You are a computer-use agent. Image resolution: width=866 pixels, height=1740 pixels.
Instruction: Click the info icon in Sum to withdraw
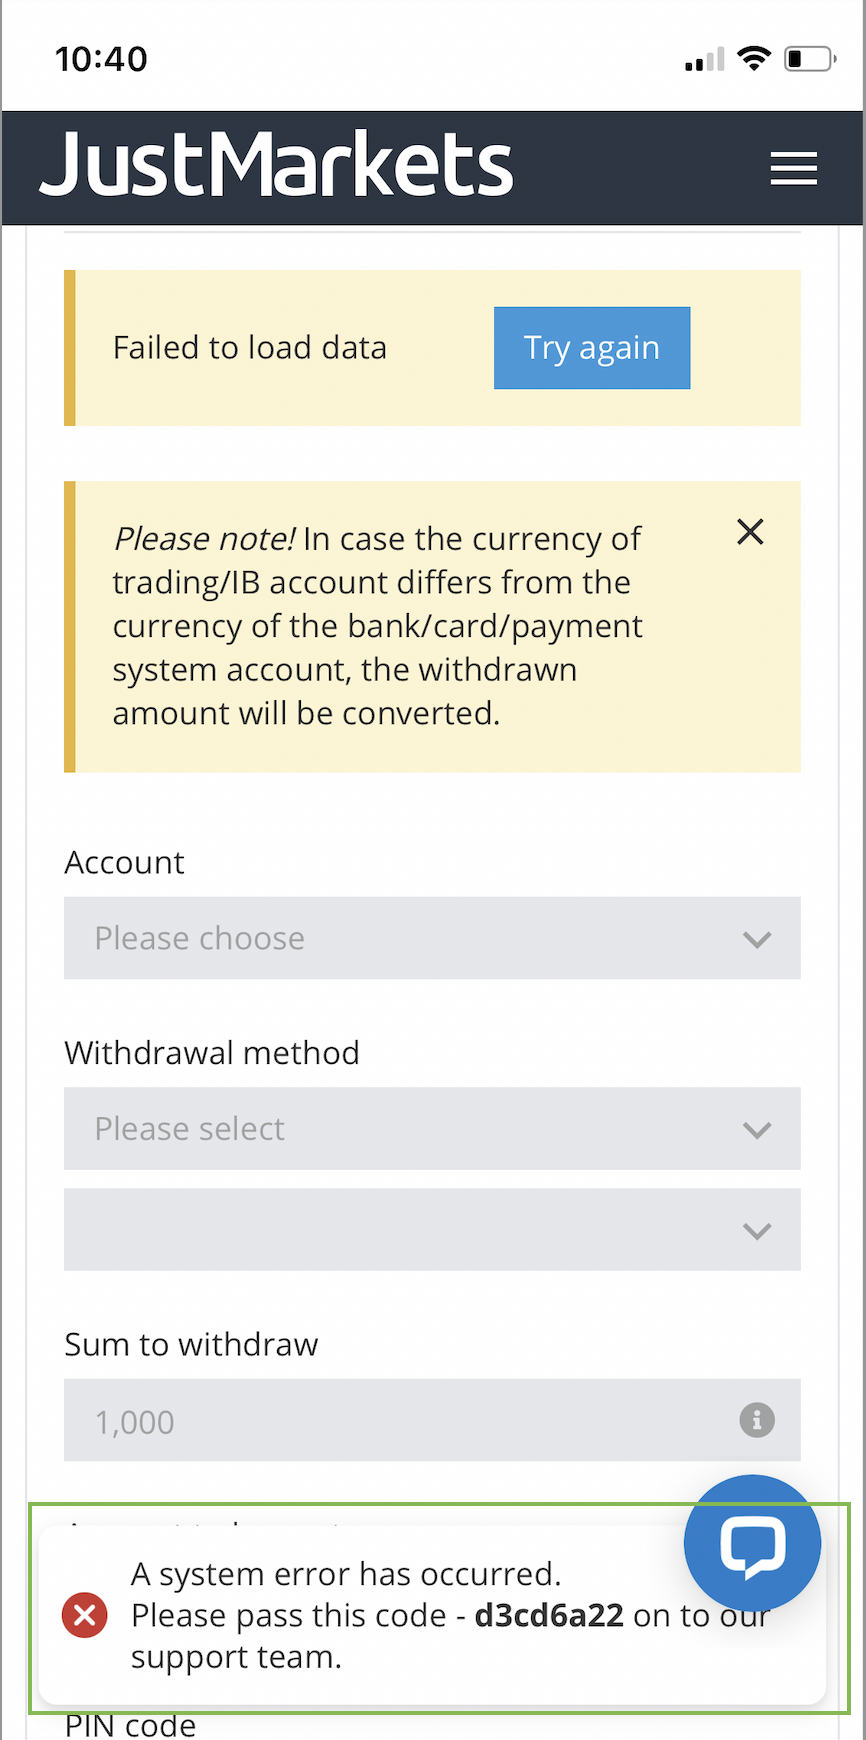757,1420
